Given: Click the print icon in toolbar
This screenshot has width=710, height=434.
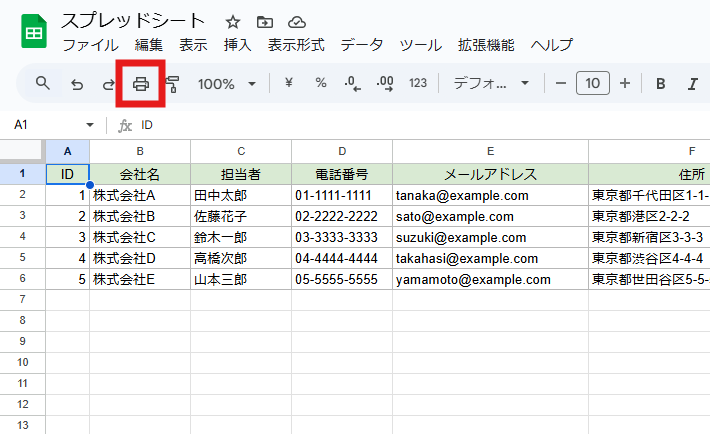Looking at the screenshot, I should [x=141, y=84].
